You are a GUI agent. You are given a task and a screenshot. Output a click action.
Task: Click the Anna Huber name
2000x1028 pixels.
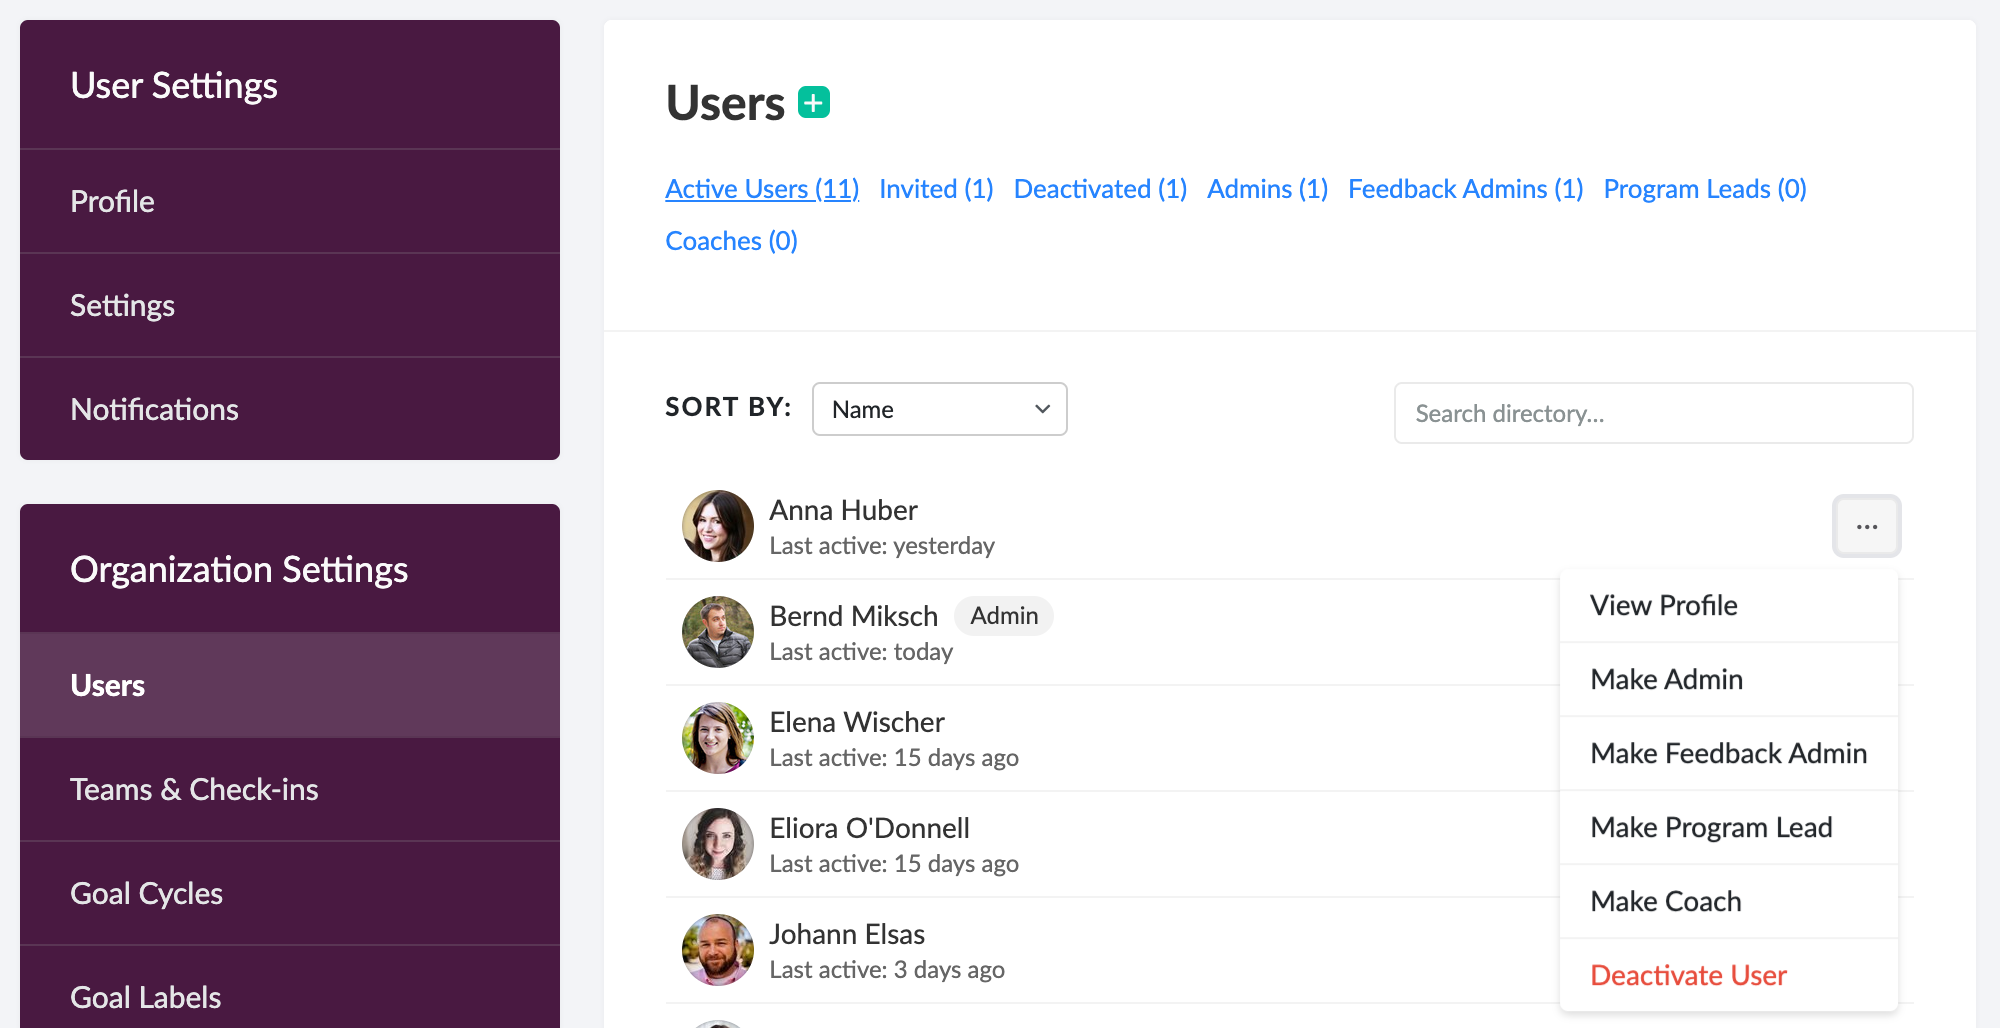point(843,510)
